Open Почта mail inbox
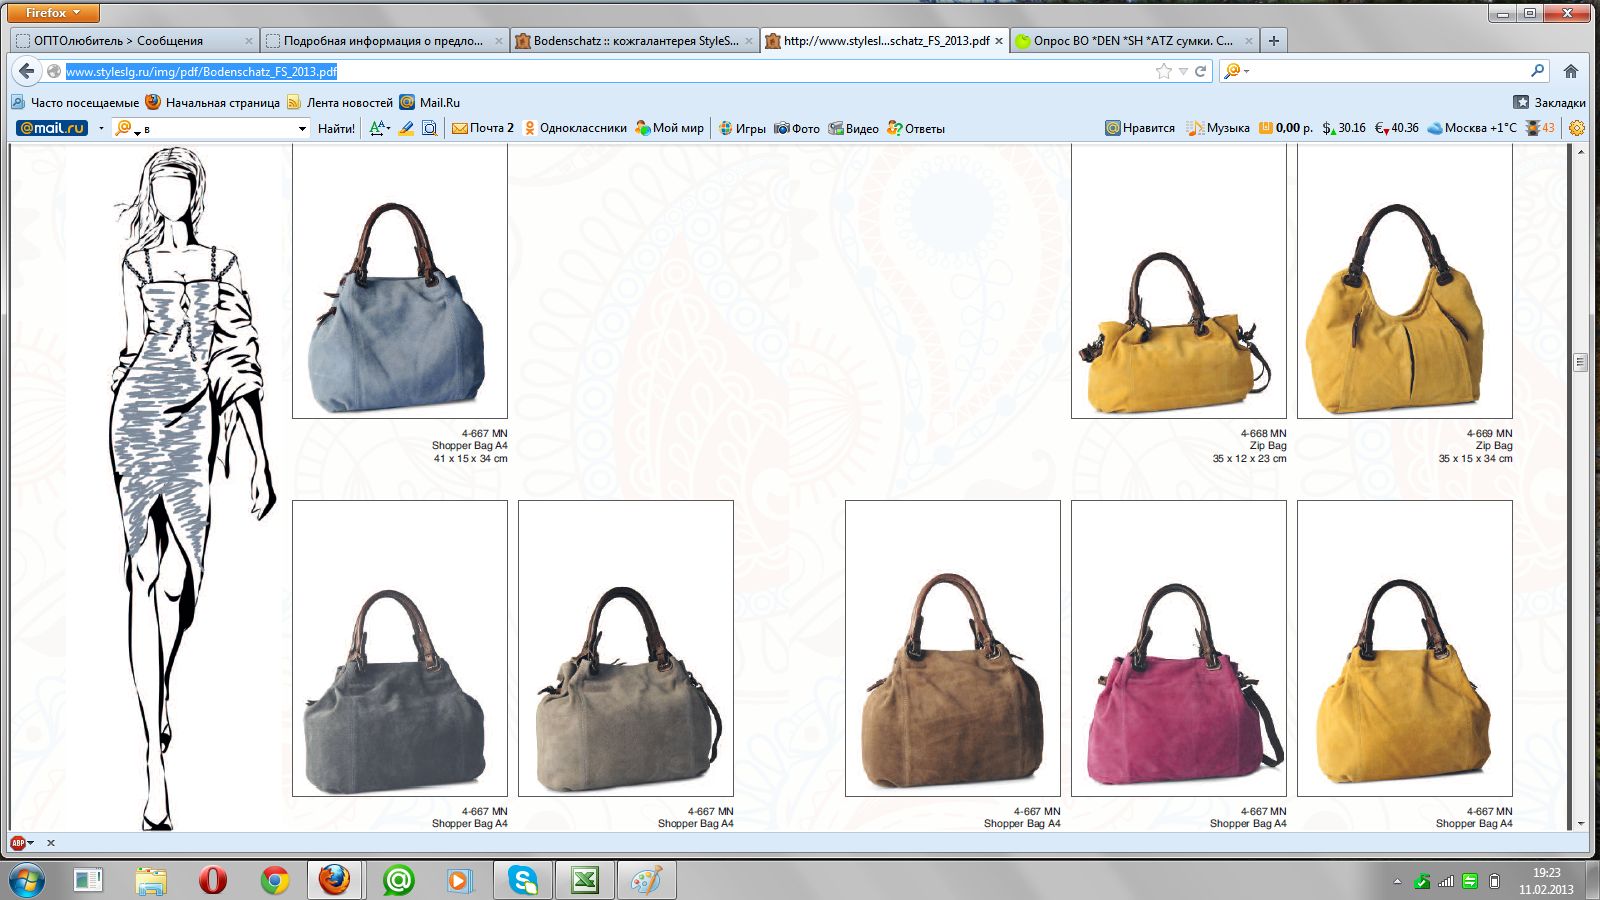This screenshot has height=900, width=1600. coord(483,128)
